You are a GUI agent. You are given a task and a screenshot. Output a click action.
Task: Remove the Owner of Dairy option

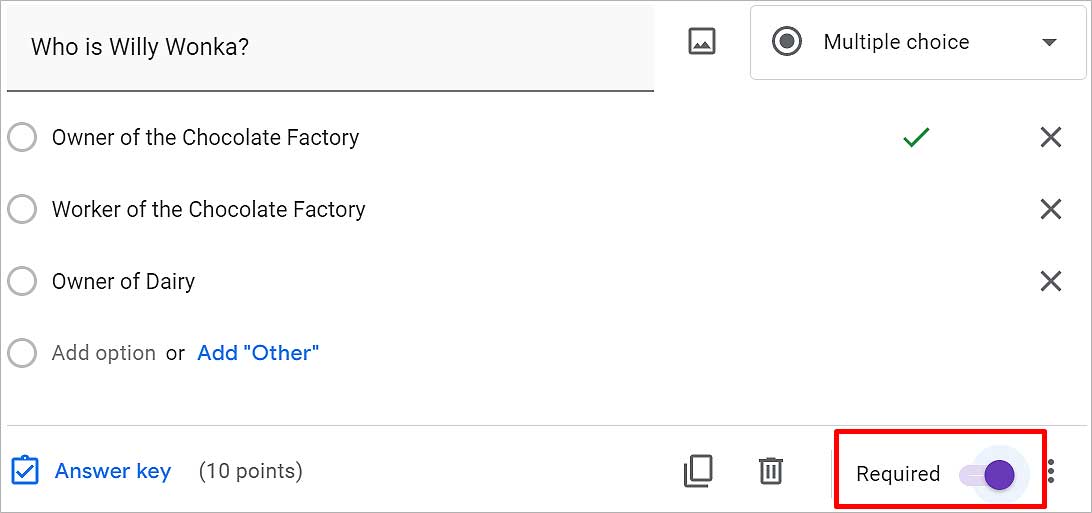(1050, 281)
